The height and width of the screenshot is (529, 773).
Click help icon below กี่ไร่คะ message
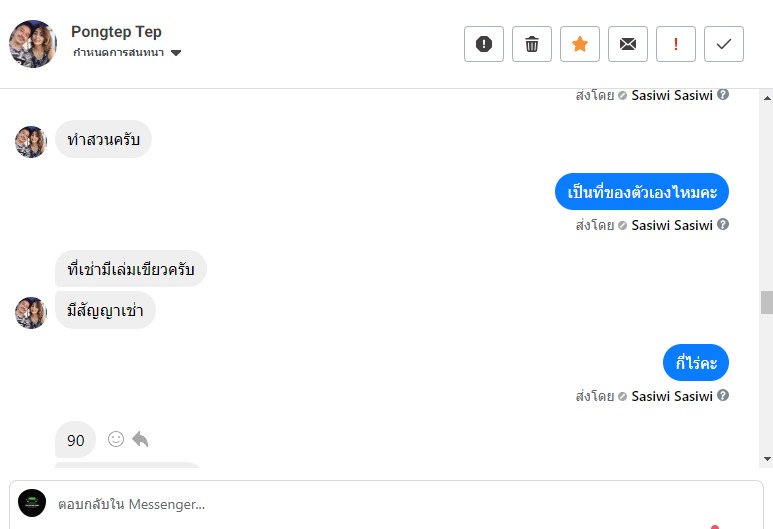point(723,396)
